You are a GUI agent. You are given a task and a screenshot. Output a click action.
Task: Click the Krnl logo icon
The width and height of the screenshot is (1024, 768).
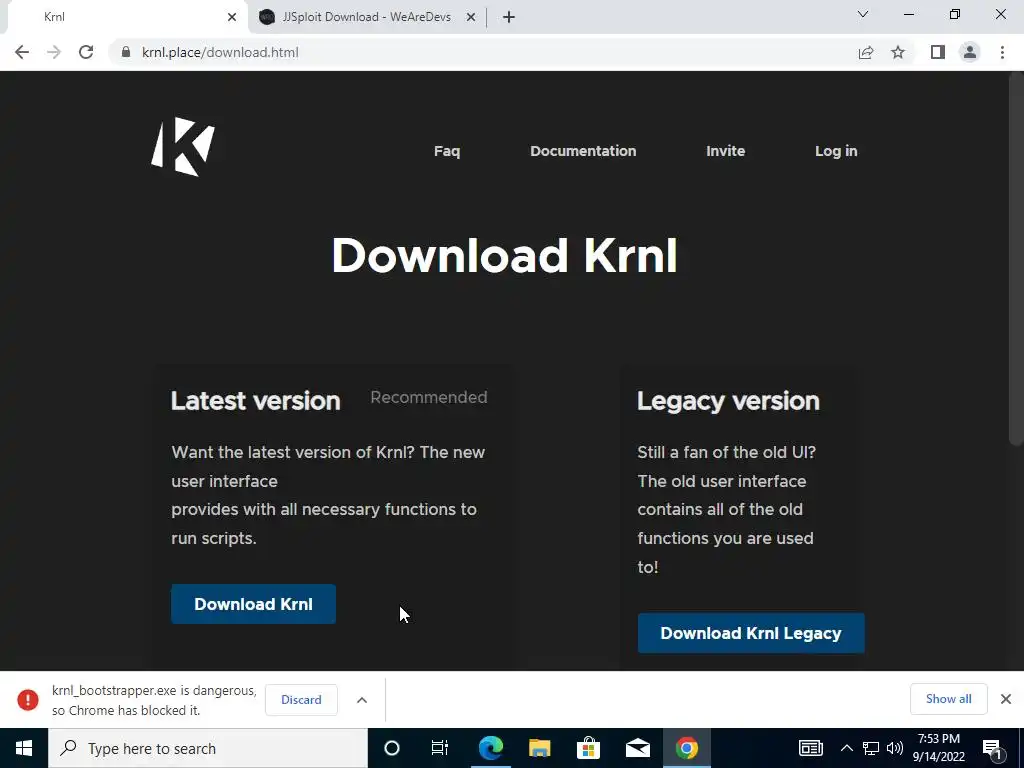click(183, 147)
